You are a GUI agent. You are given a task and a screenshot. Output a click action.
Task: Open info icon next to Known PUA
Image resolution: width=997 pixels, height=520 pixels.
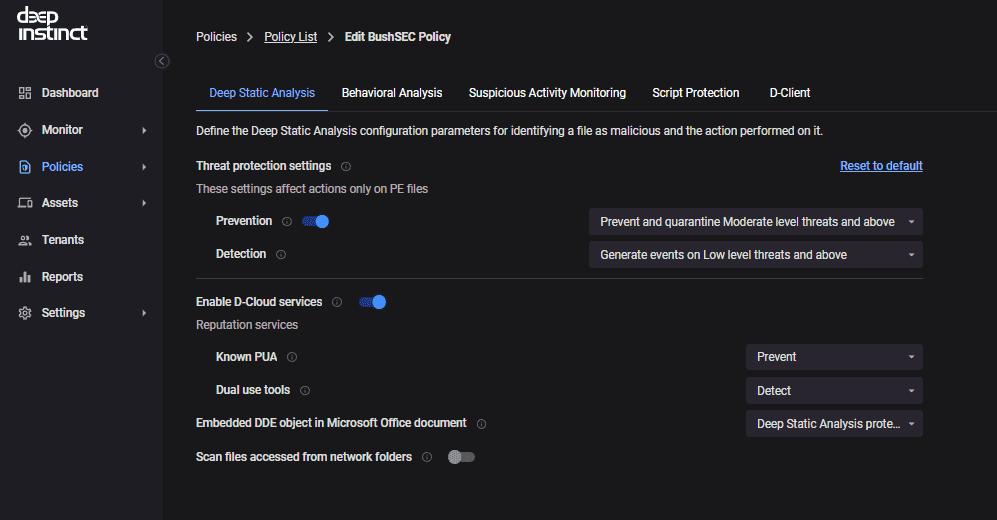click(x=292, y=357)
